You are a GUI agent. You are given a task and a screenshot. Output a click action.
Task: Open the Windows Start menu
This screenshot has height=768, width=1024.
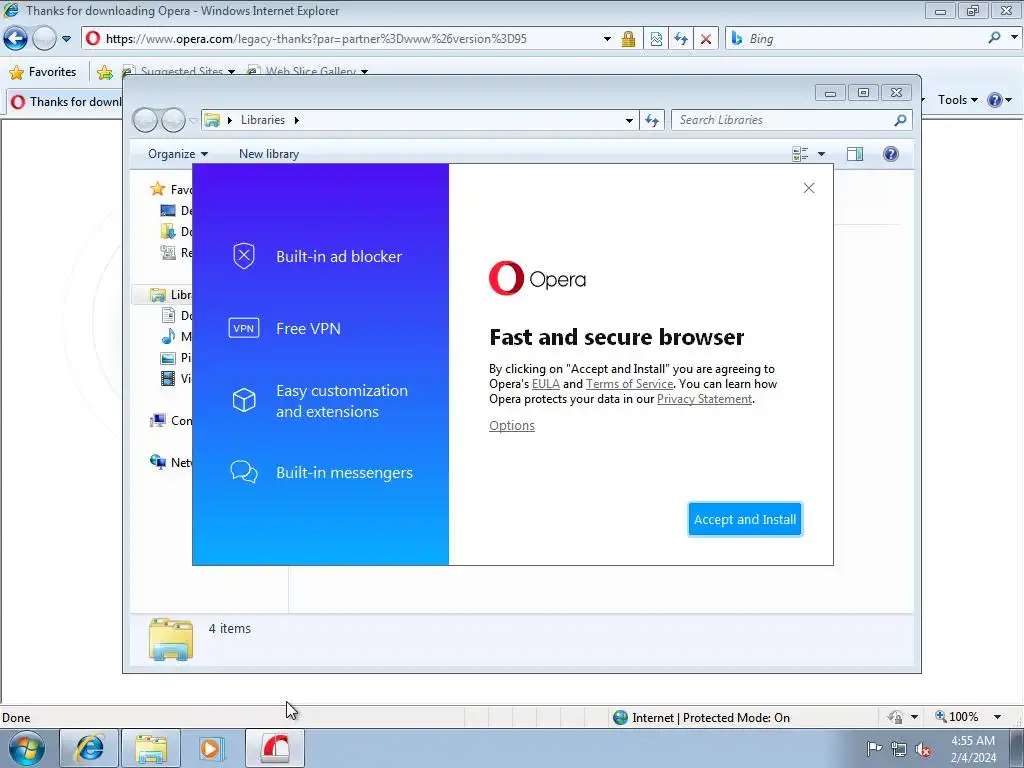[x=27, y=748]
